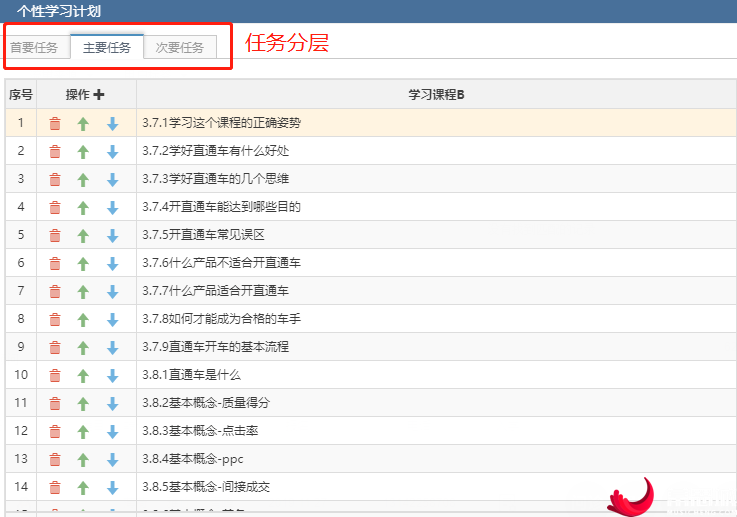Move row 7 up

click(83, 292)
